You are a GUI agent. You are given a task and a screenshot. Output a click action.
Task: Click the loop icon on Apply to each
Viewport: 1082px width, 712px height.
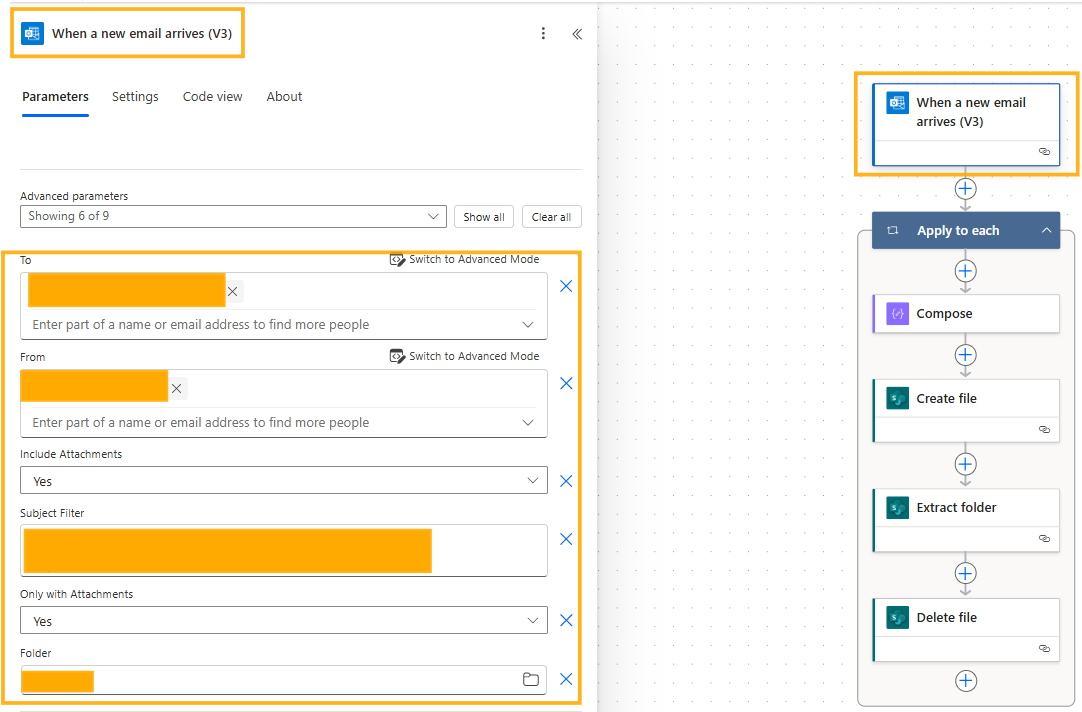pyautogui.click(x=892, y=230)
